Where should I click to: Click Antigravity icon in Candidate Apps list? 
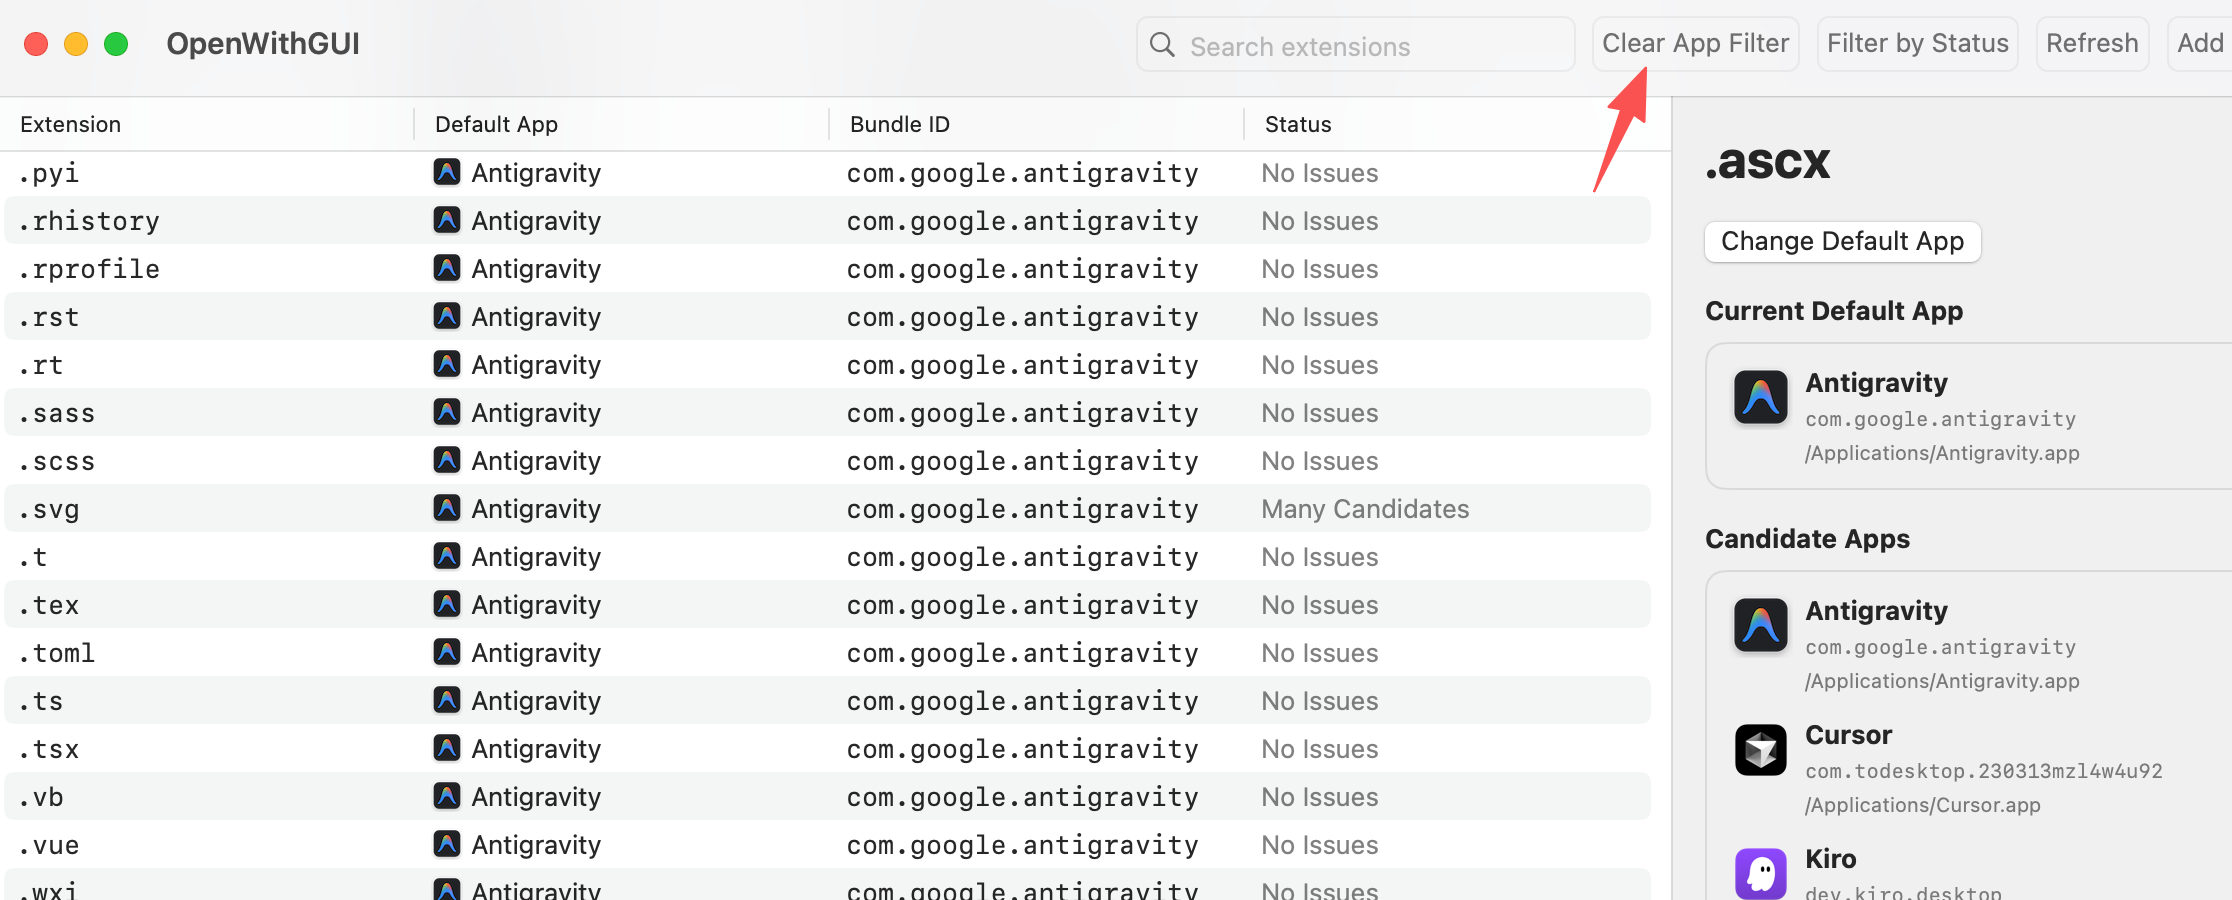click(x=1761, y=625)
